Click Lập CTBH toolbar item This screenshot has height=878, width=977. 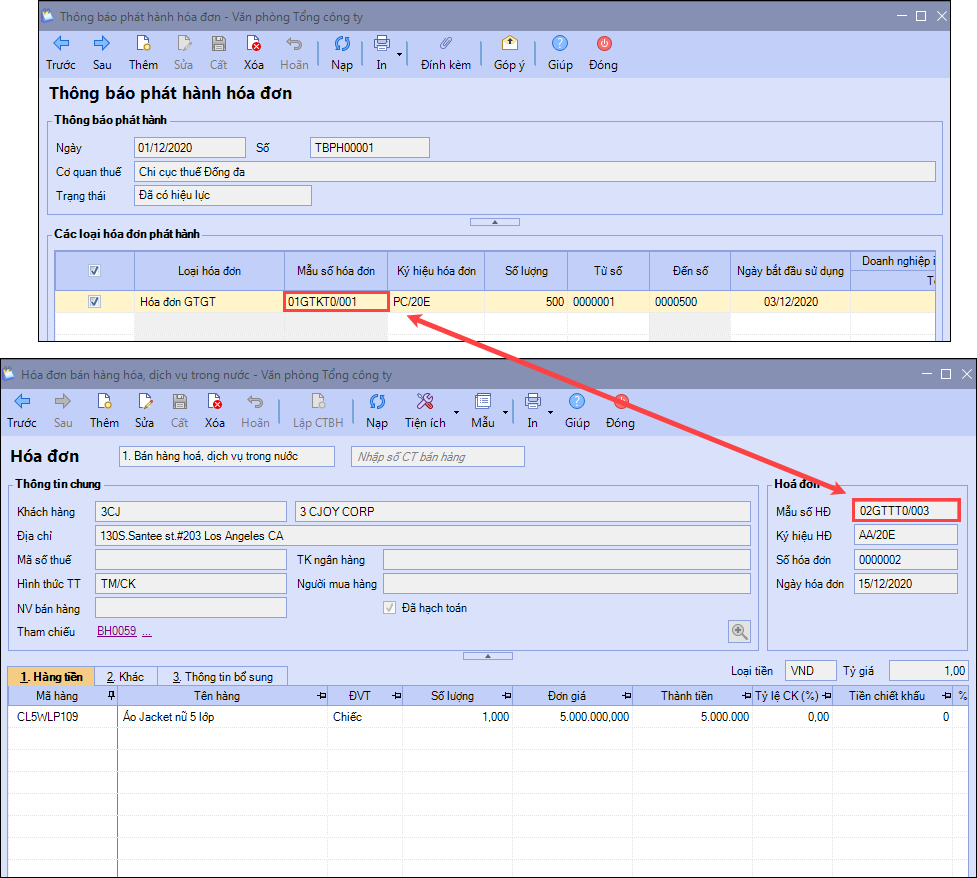tap(318, 411)
